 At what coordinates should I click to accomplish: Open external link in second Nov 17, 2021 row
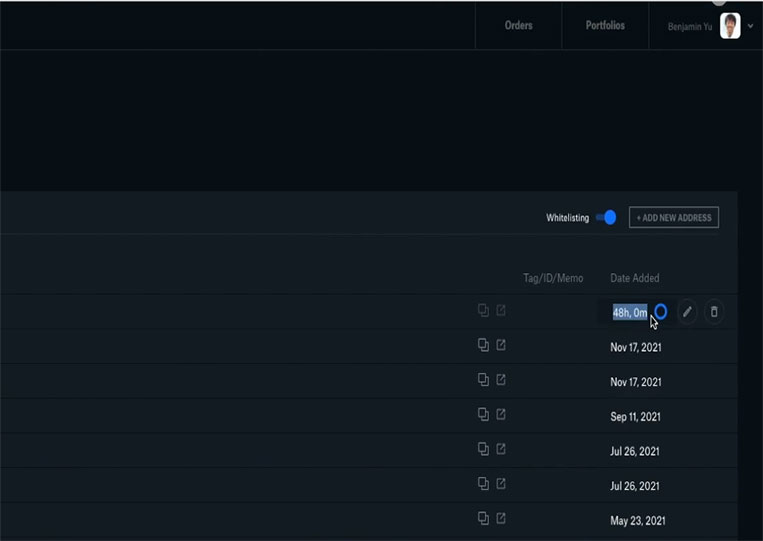501,379
